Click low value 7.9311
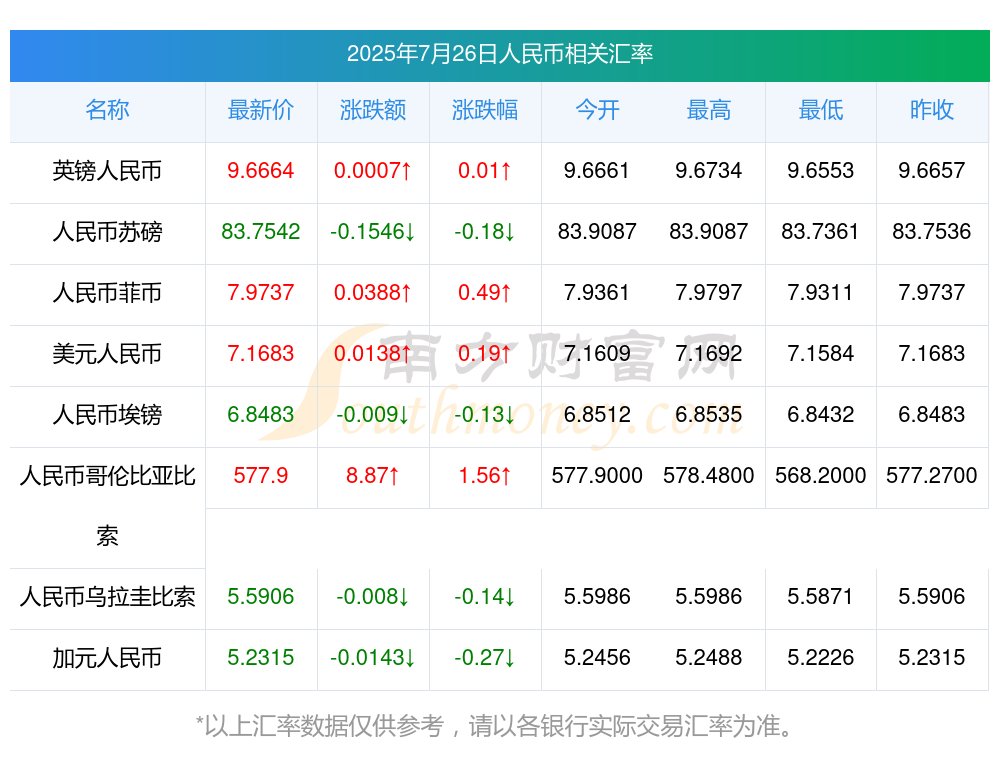Screen dimensions: 1000x757 820,292
